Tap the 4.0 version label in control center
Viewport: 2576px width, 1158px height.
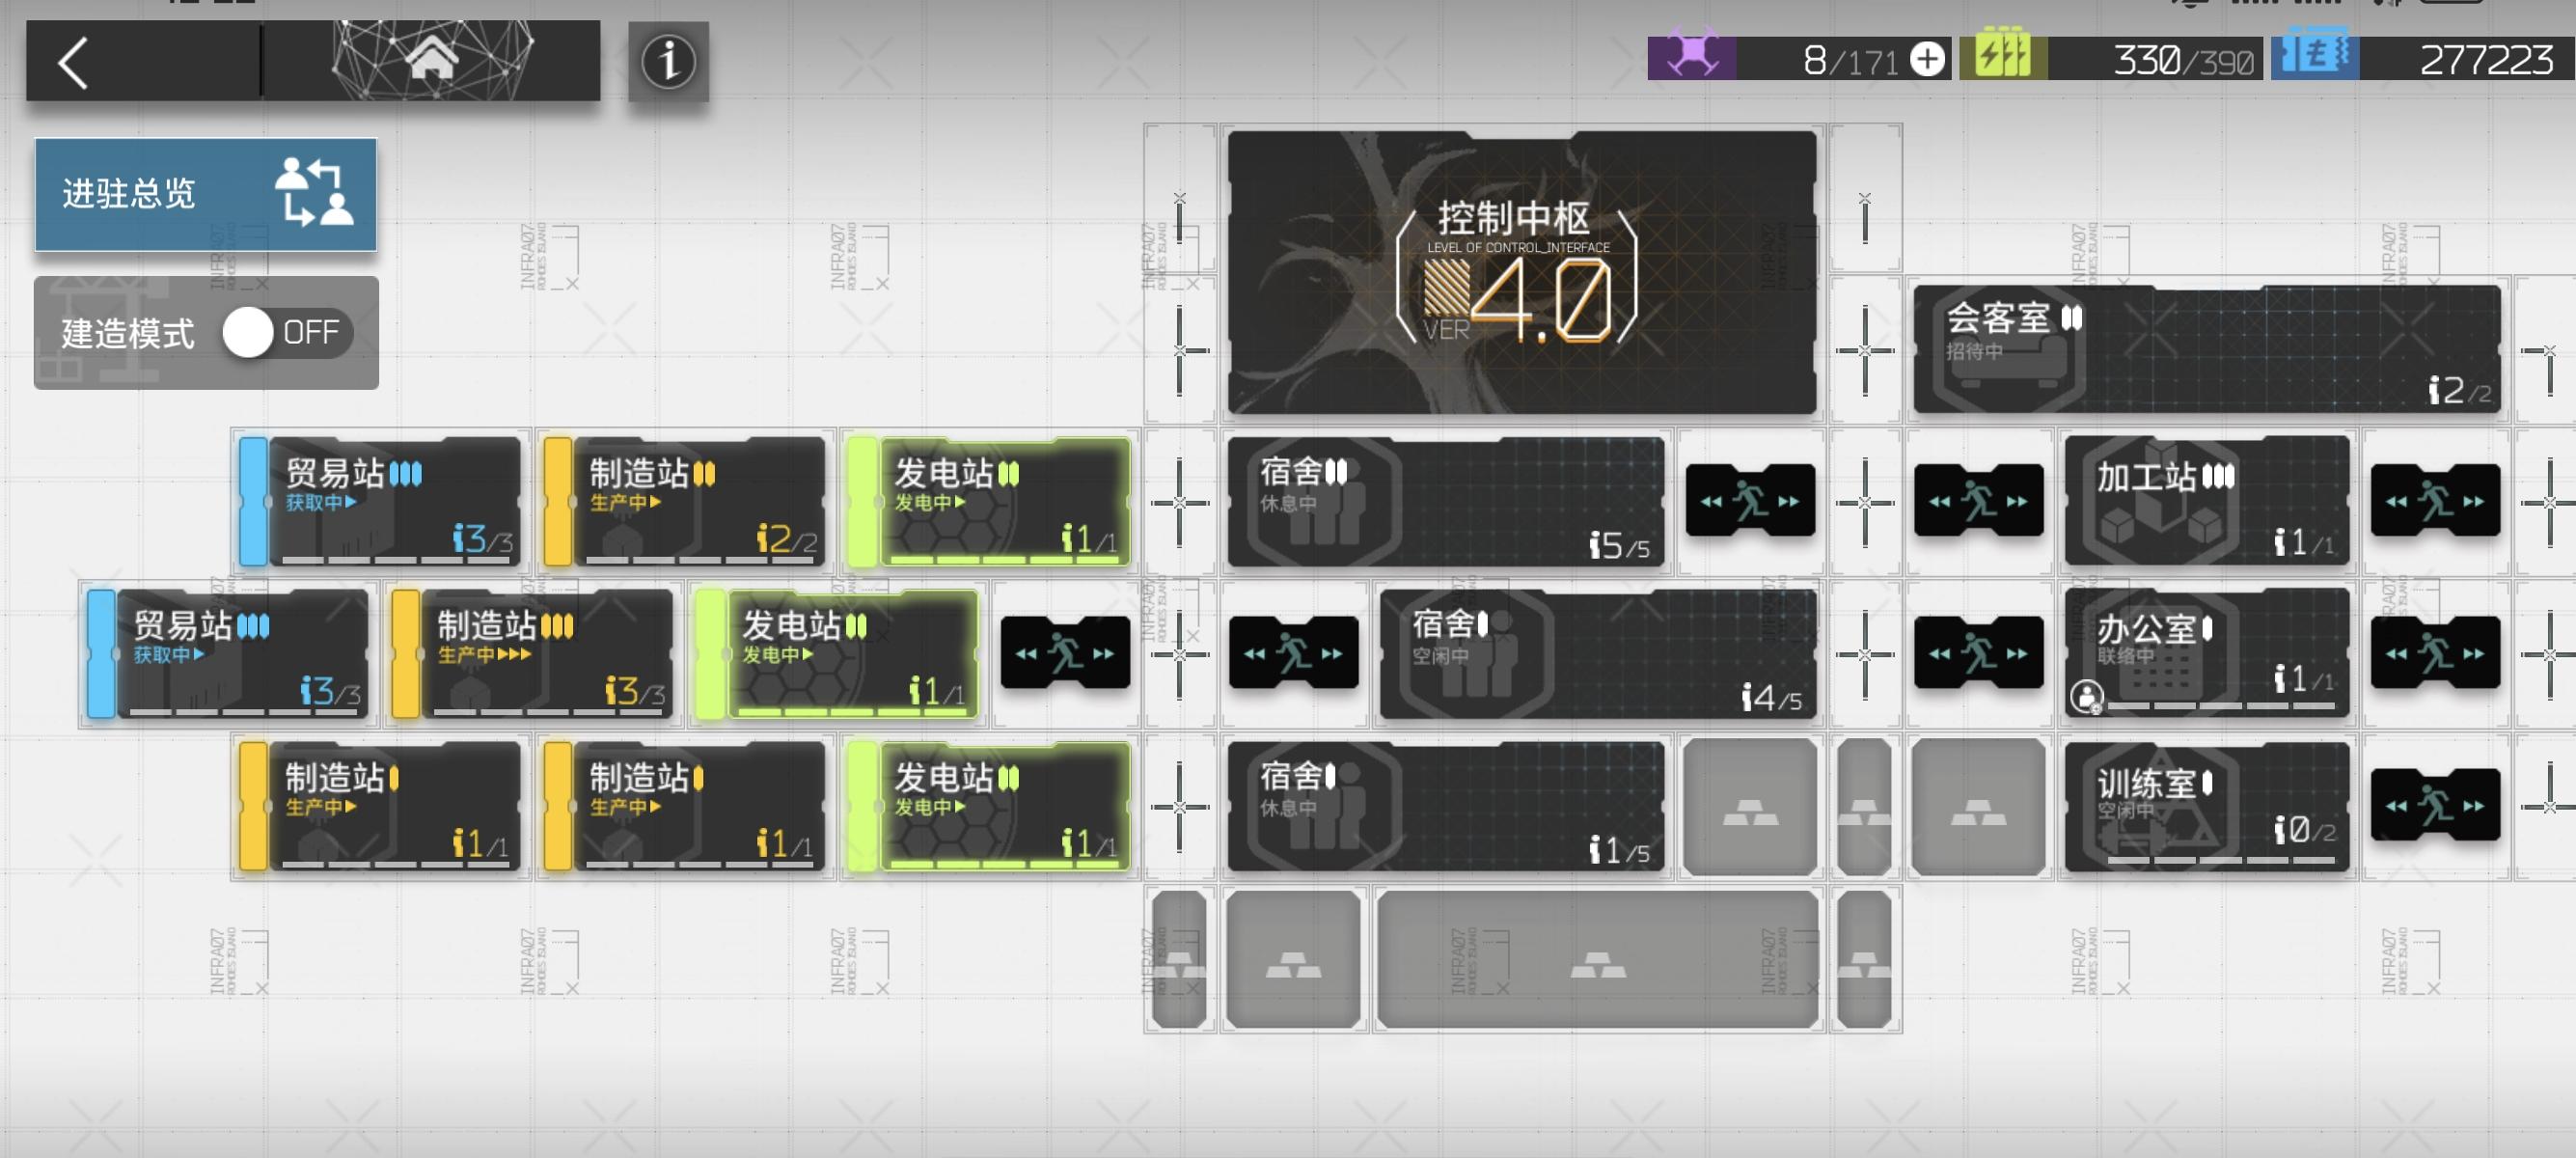(x=1540, y=300)
